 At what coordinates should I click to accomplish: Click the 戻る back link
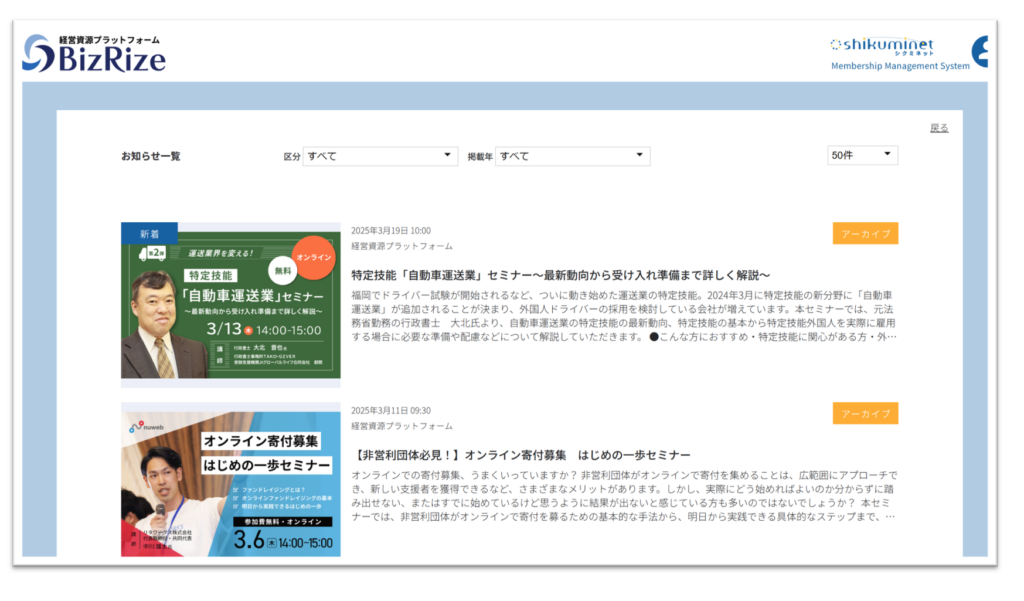click(938, 128)
